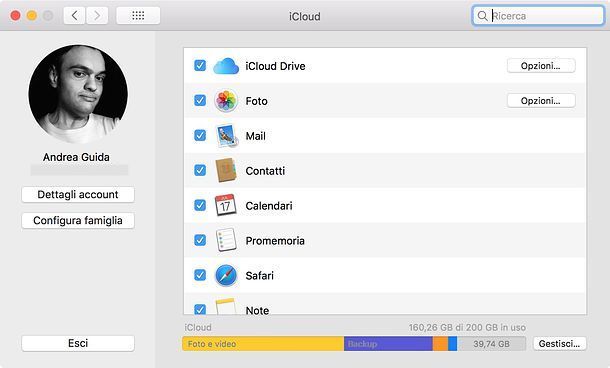This screenshot has height=368, width=610.
Task: Disable the Promemoria checkbox
Action: 200,240
